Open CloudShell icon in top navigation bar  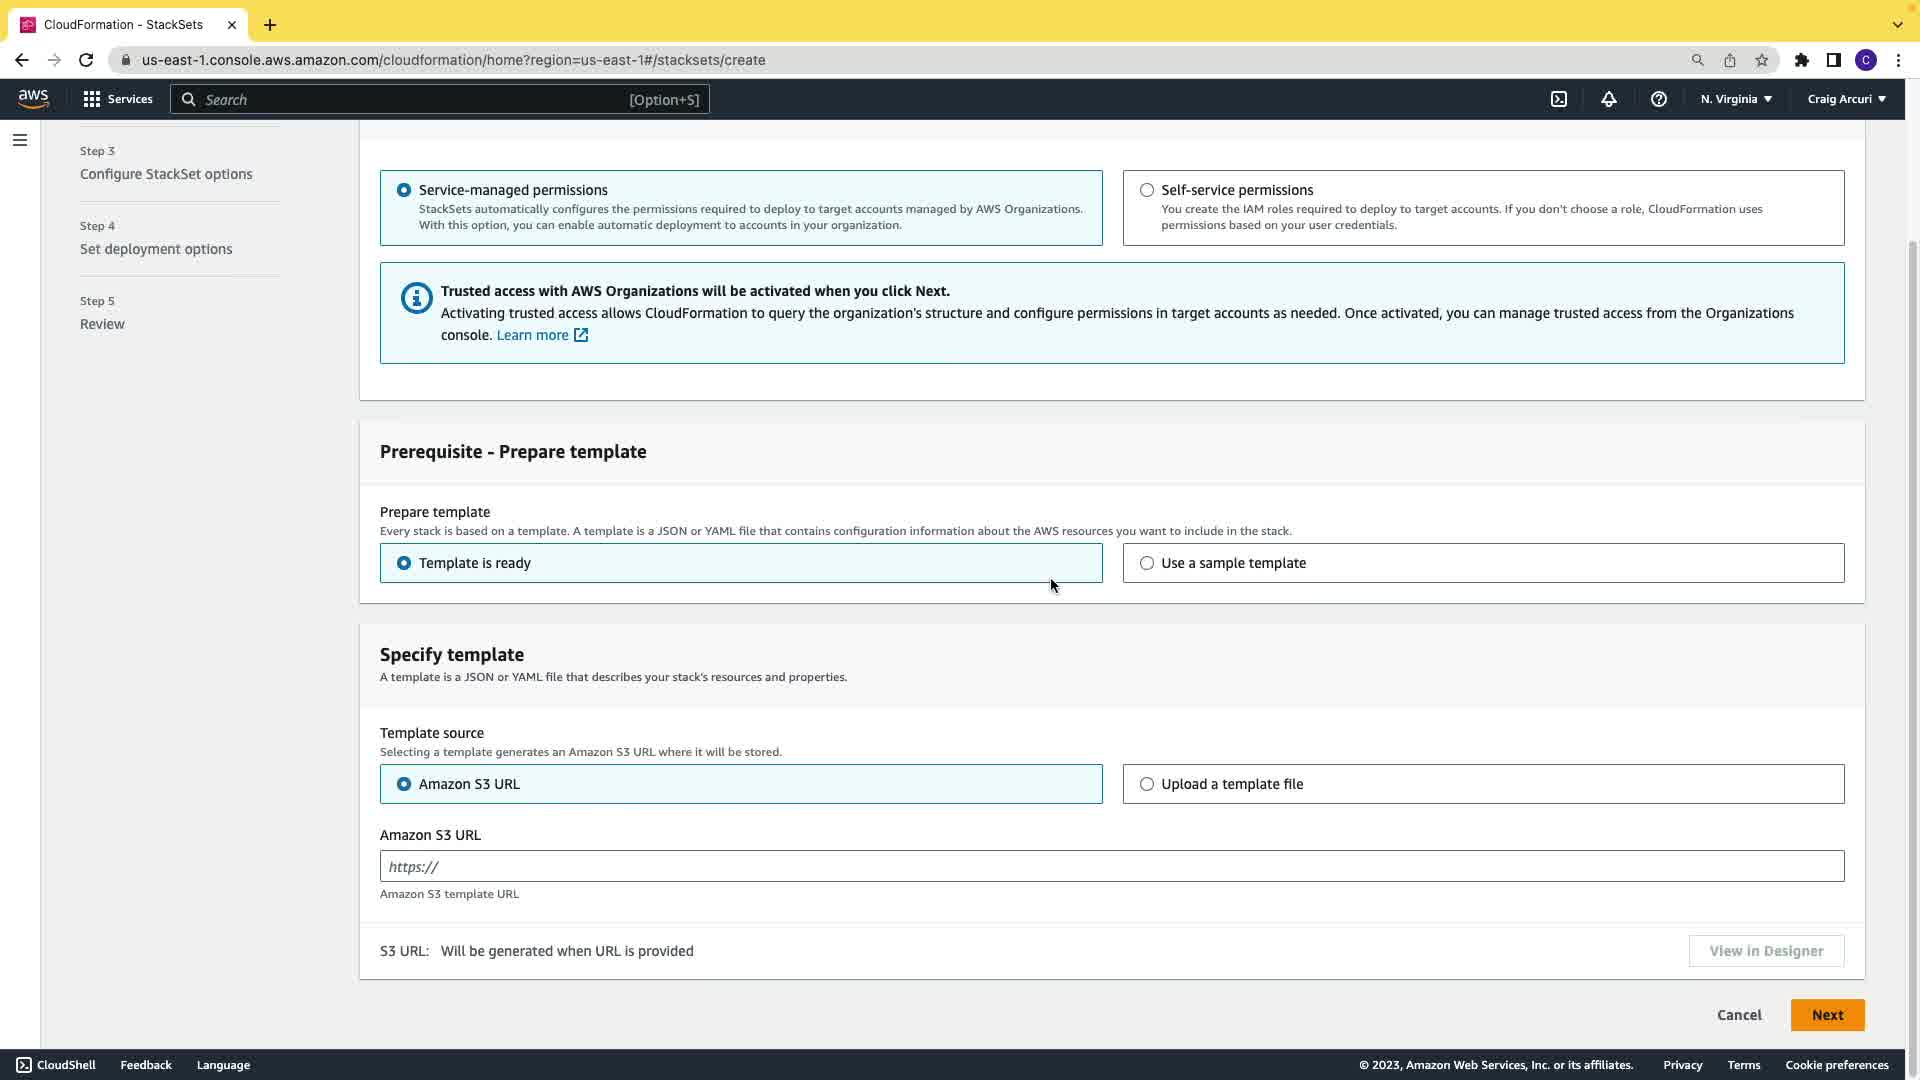click(1559, 99)
